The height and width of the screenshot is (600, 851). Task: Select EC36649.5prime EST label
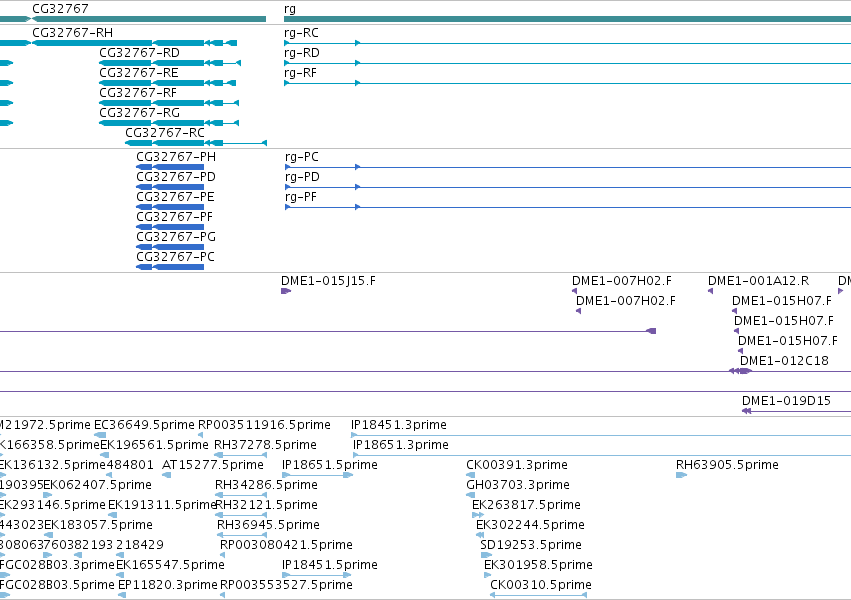point(144,425)
